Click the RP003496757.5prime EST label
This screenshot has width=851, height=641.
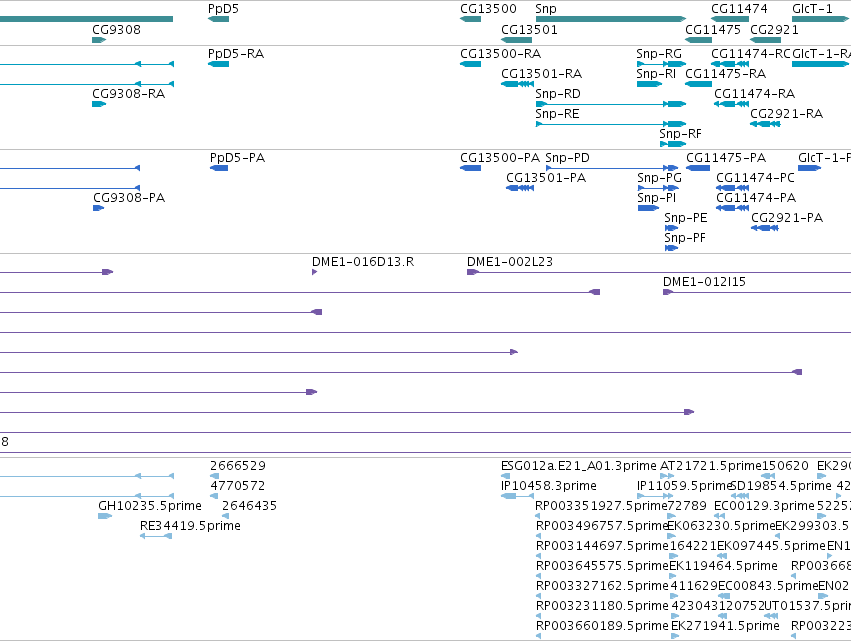tap(601, 525)
